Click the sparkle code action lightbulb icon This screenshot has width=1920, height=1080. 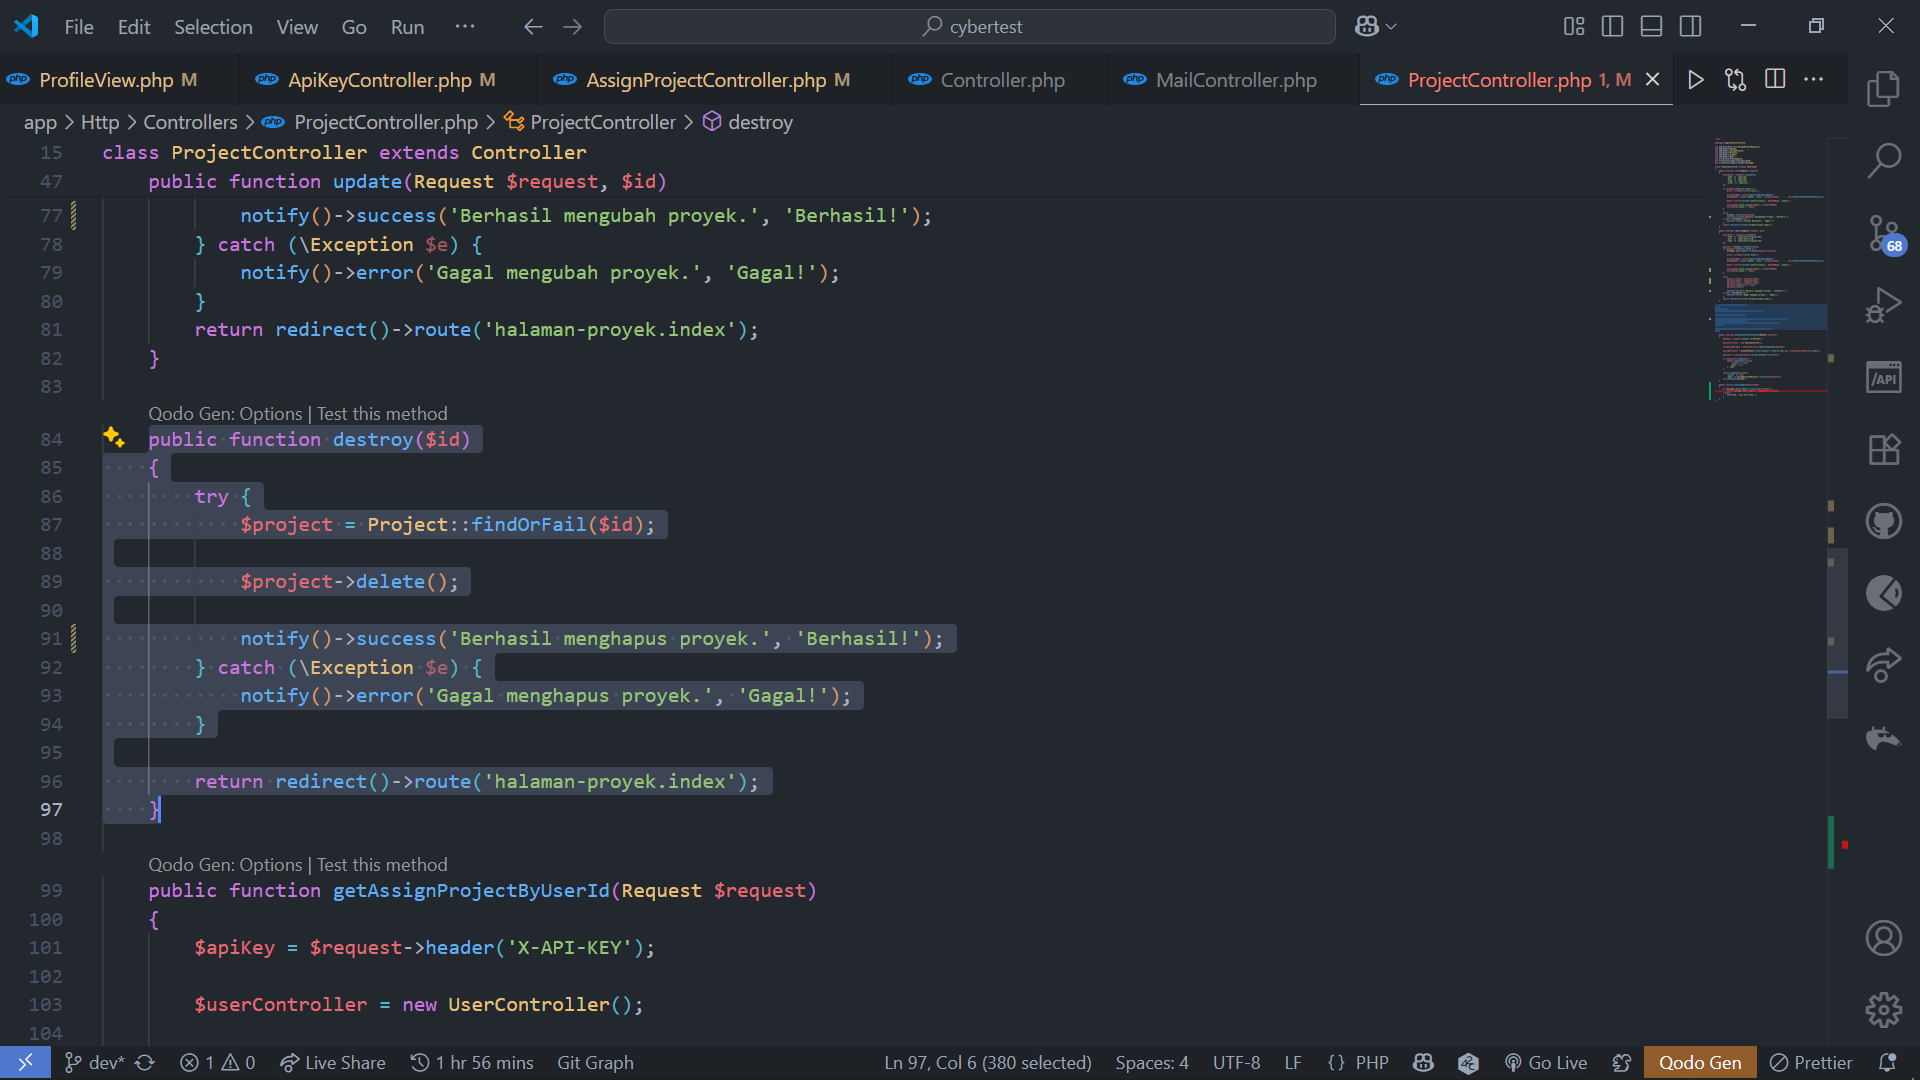114,438
